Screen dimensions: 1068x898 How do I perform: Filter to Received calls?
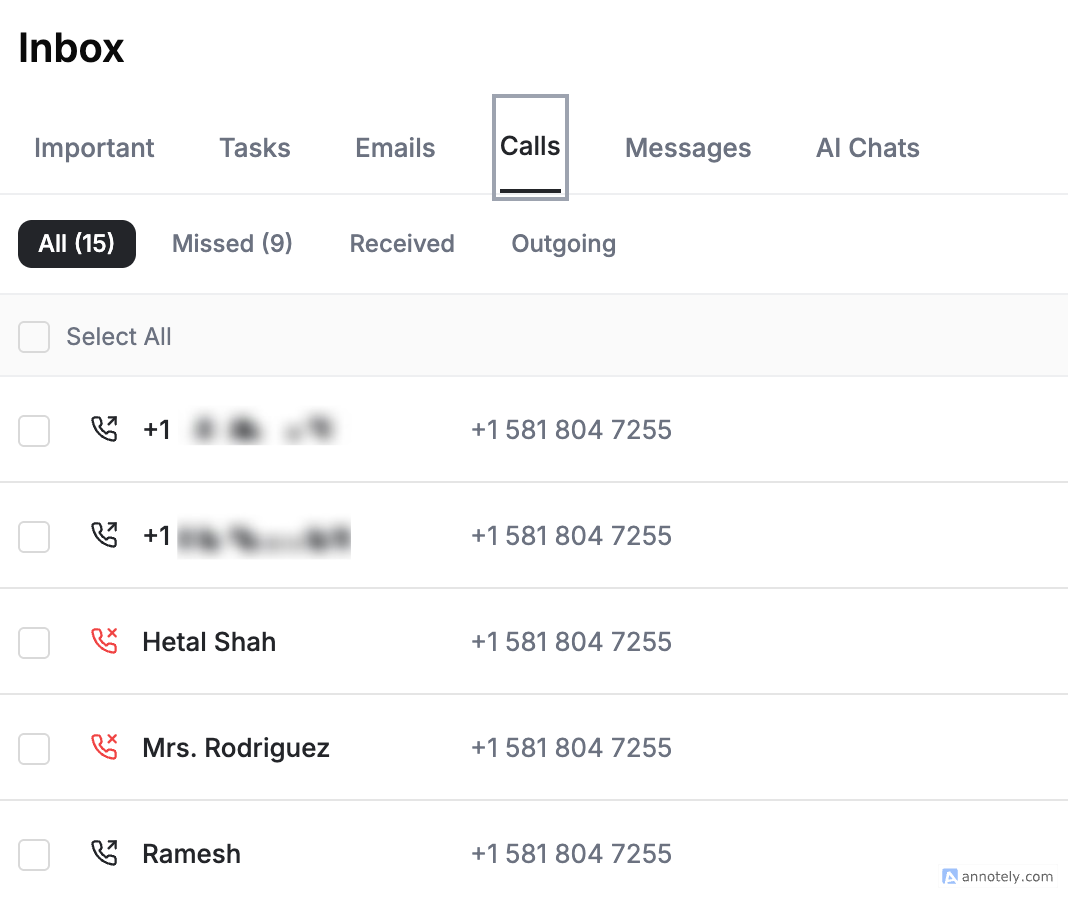(x=402, y=243)
